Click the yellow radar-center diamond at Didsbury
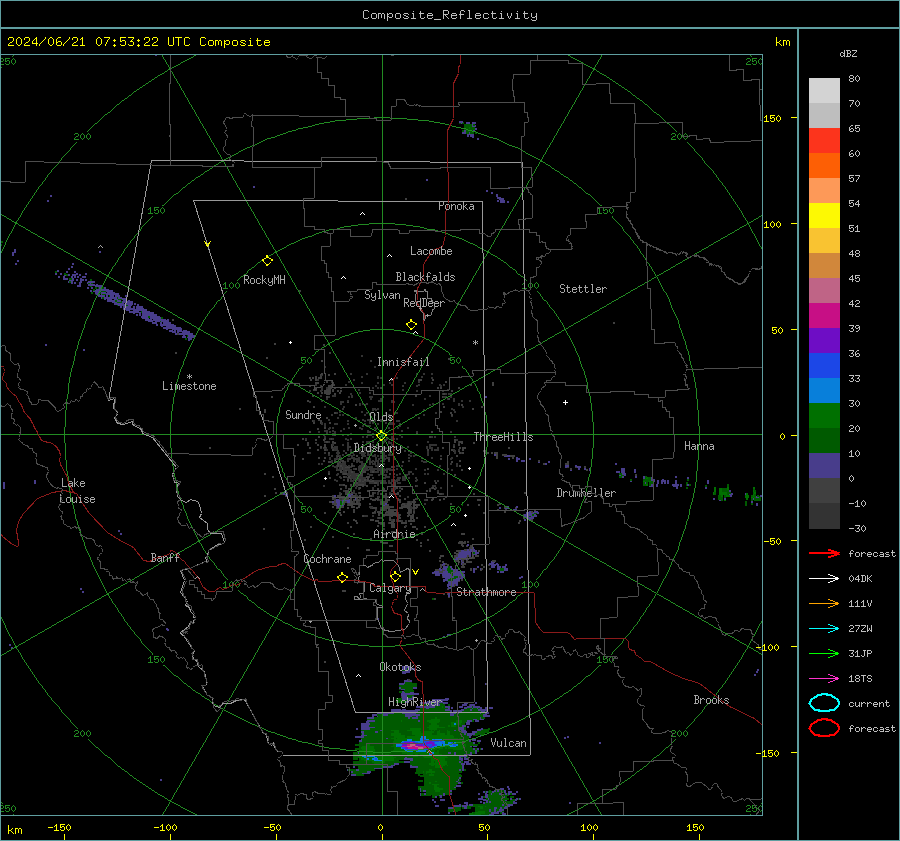The width and height of the screenshot is (900, 841). pos(381,436)
